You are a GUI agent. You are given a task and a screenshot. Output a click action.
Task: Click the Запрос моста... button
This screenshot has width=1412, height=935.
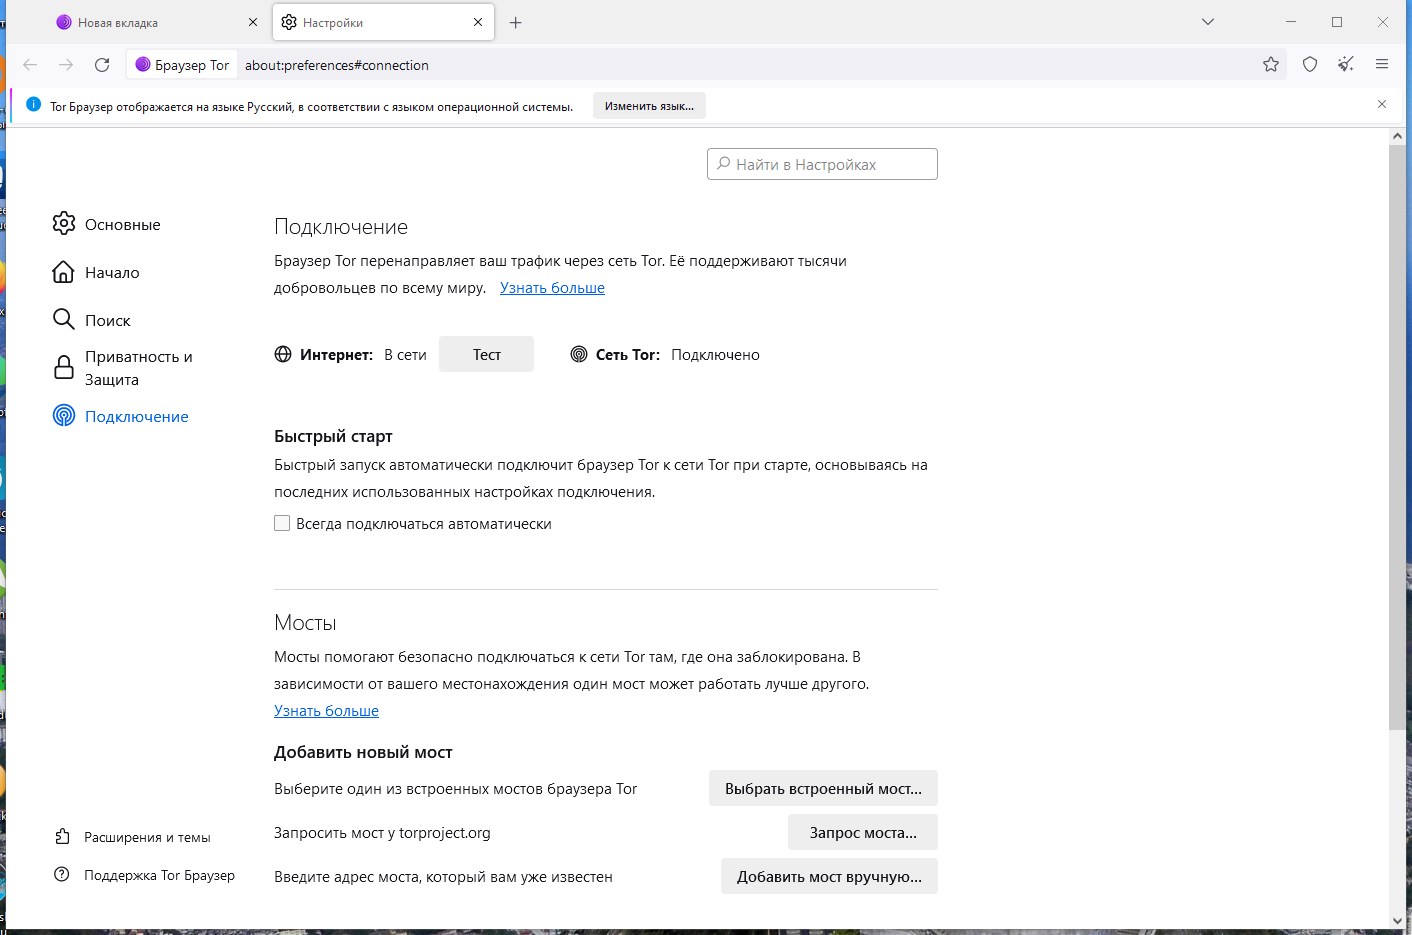pos(863,832)
